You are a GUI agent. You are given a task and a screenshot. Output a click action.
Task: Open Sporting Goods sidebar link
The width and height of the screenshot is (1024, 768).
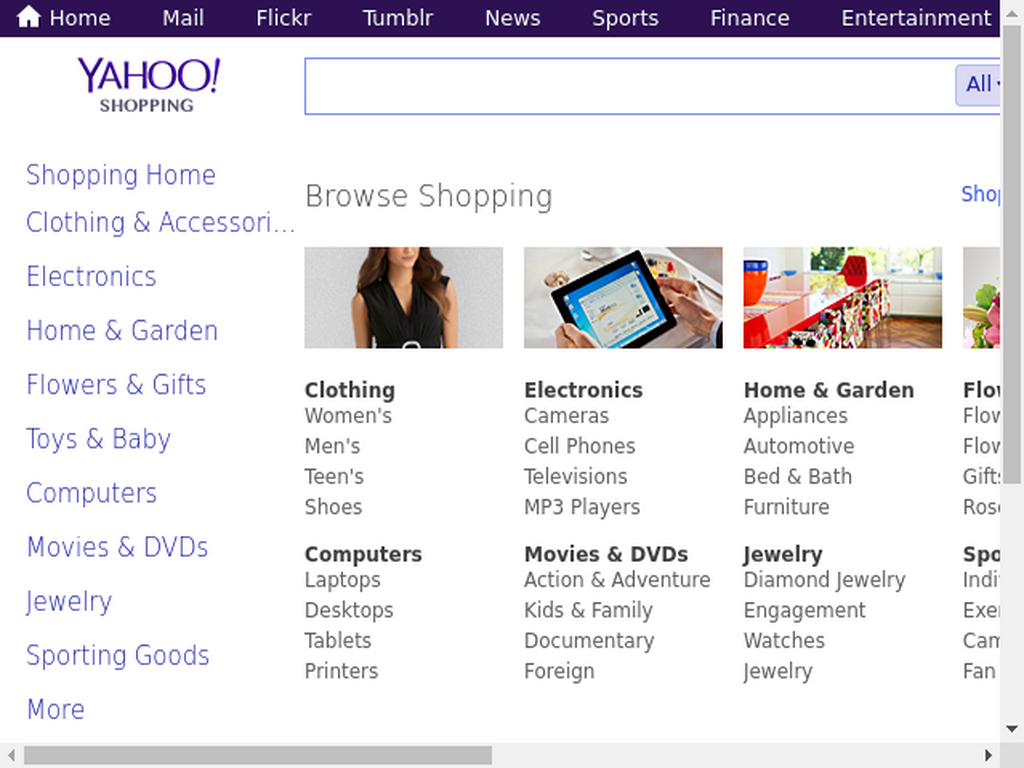click(x=118, y=656)
